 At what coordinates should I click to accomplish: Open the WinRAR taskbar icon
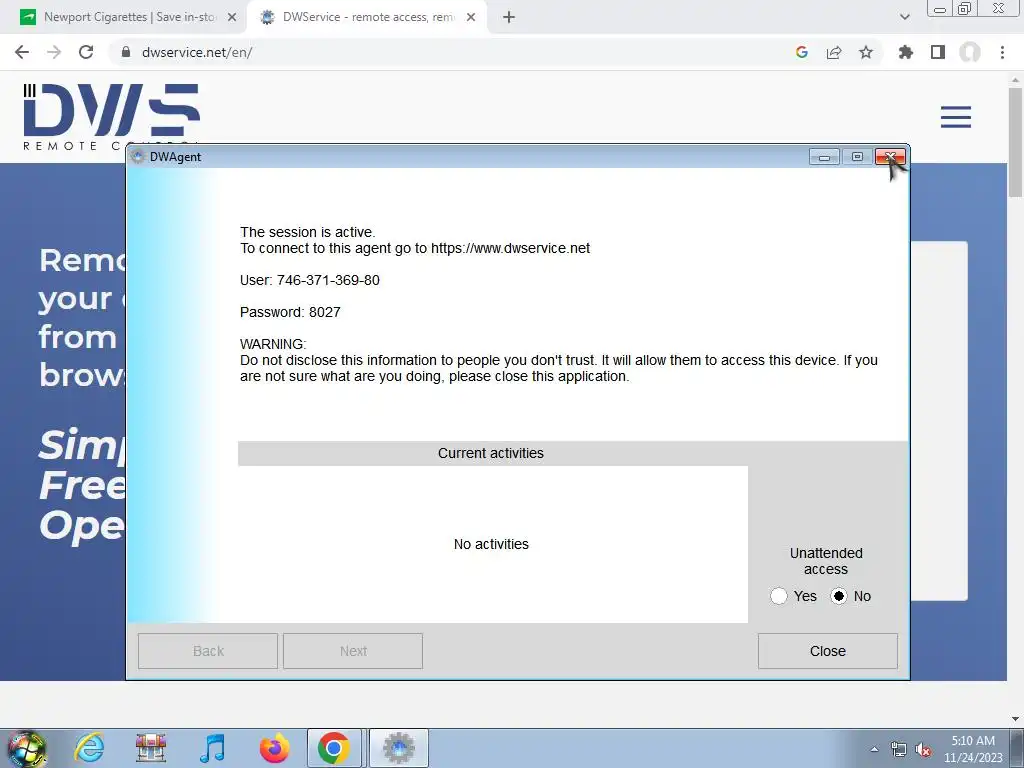(151, 748)
